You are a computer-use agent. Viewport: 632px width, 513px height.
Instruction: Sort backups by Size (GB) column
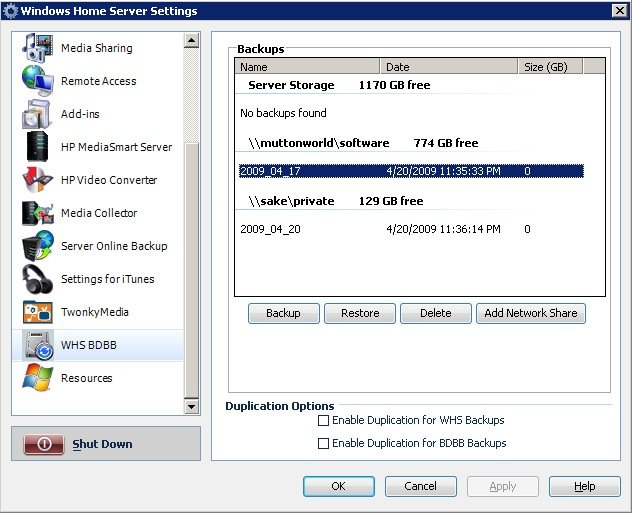point(551,66)
